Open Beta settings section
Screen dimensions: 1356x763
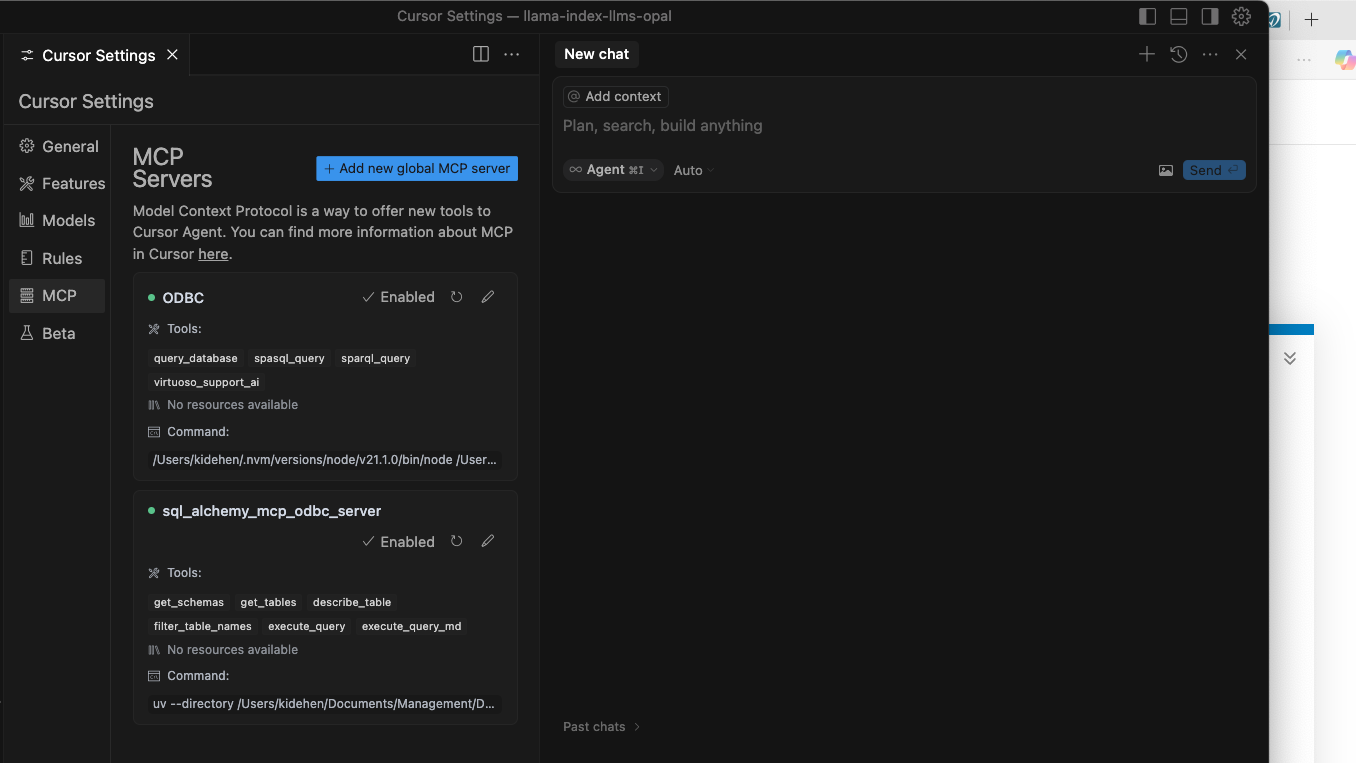[58, 333]
